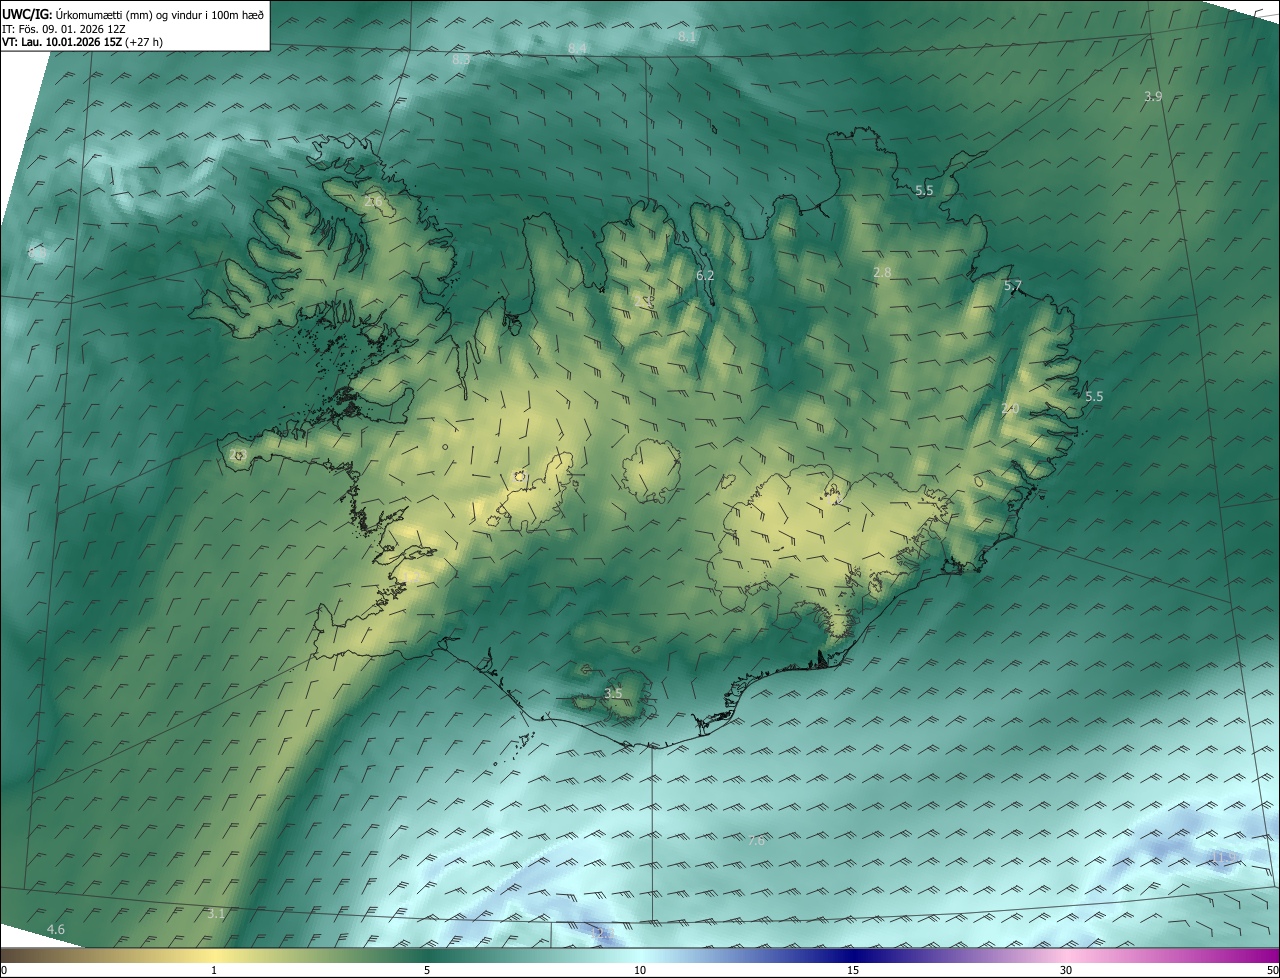The image size is (1280, 978).
Task: Click the 5.7 value label on the coast
Action: (1013, 286)
